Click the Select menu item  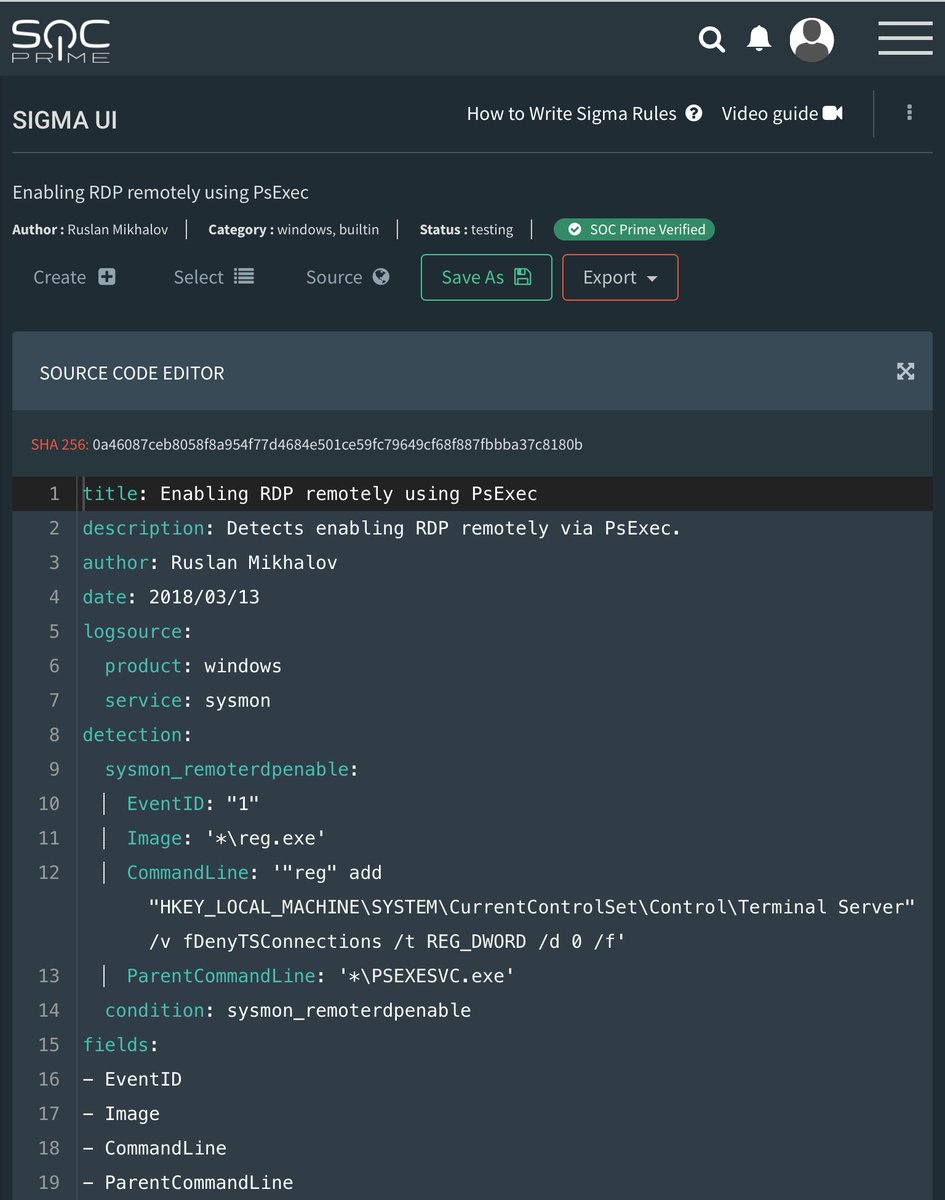click(x=214, y=277)
